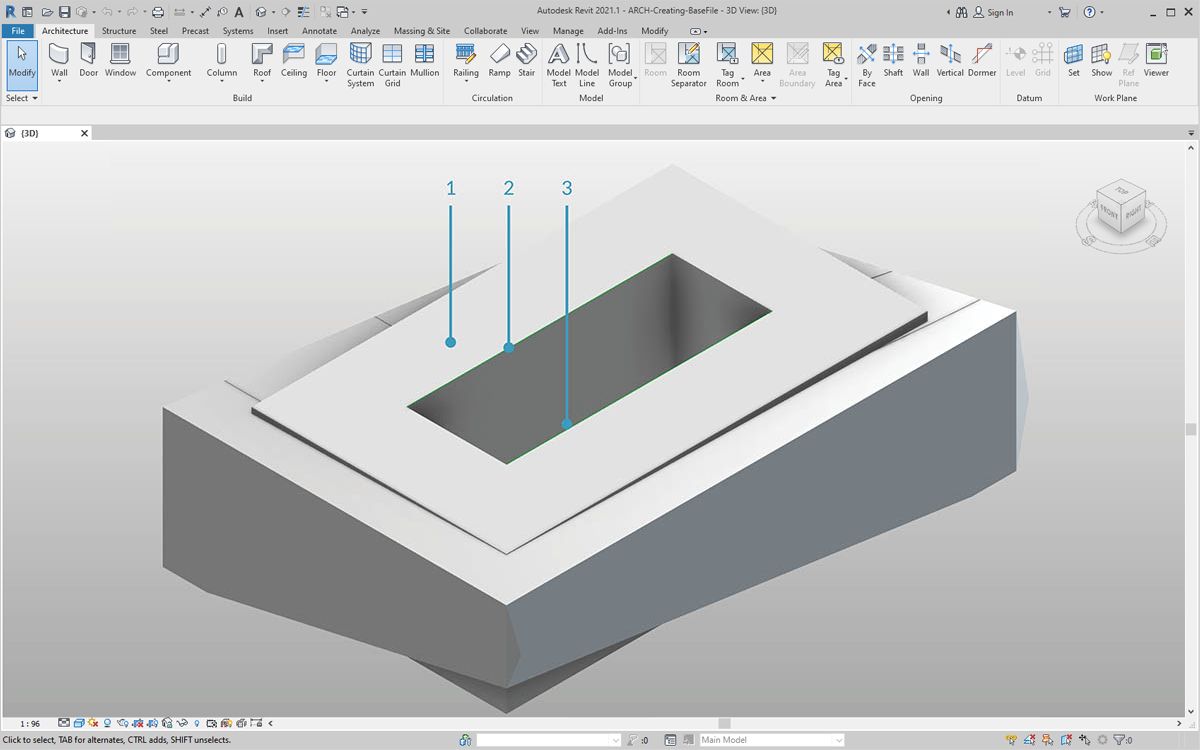
Task: Toggle the sun path display
Action: 91,723
